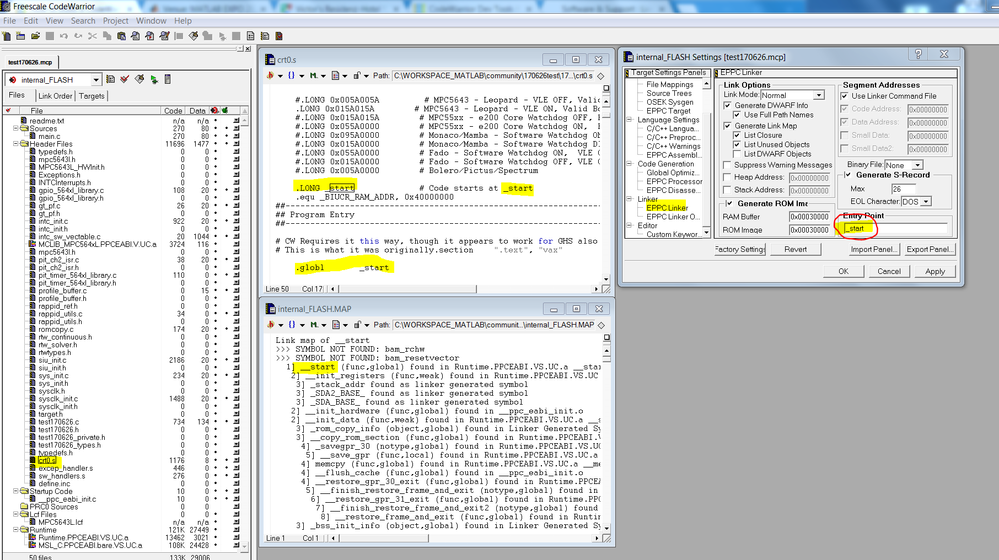Open the Search menu
This screenshot has width=999, height=560.
(x=83, y=20)
